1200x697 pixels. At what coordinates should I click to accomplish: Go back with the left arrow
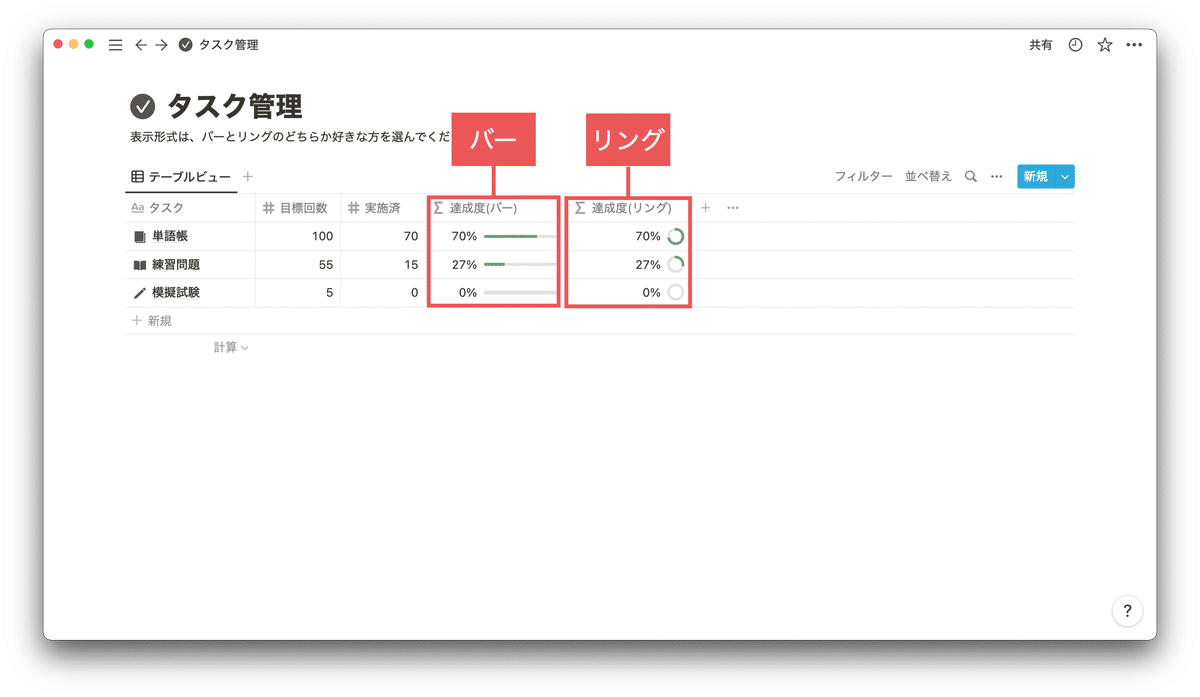pyautogui.click(x=141, y=45)
